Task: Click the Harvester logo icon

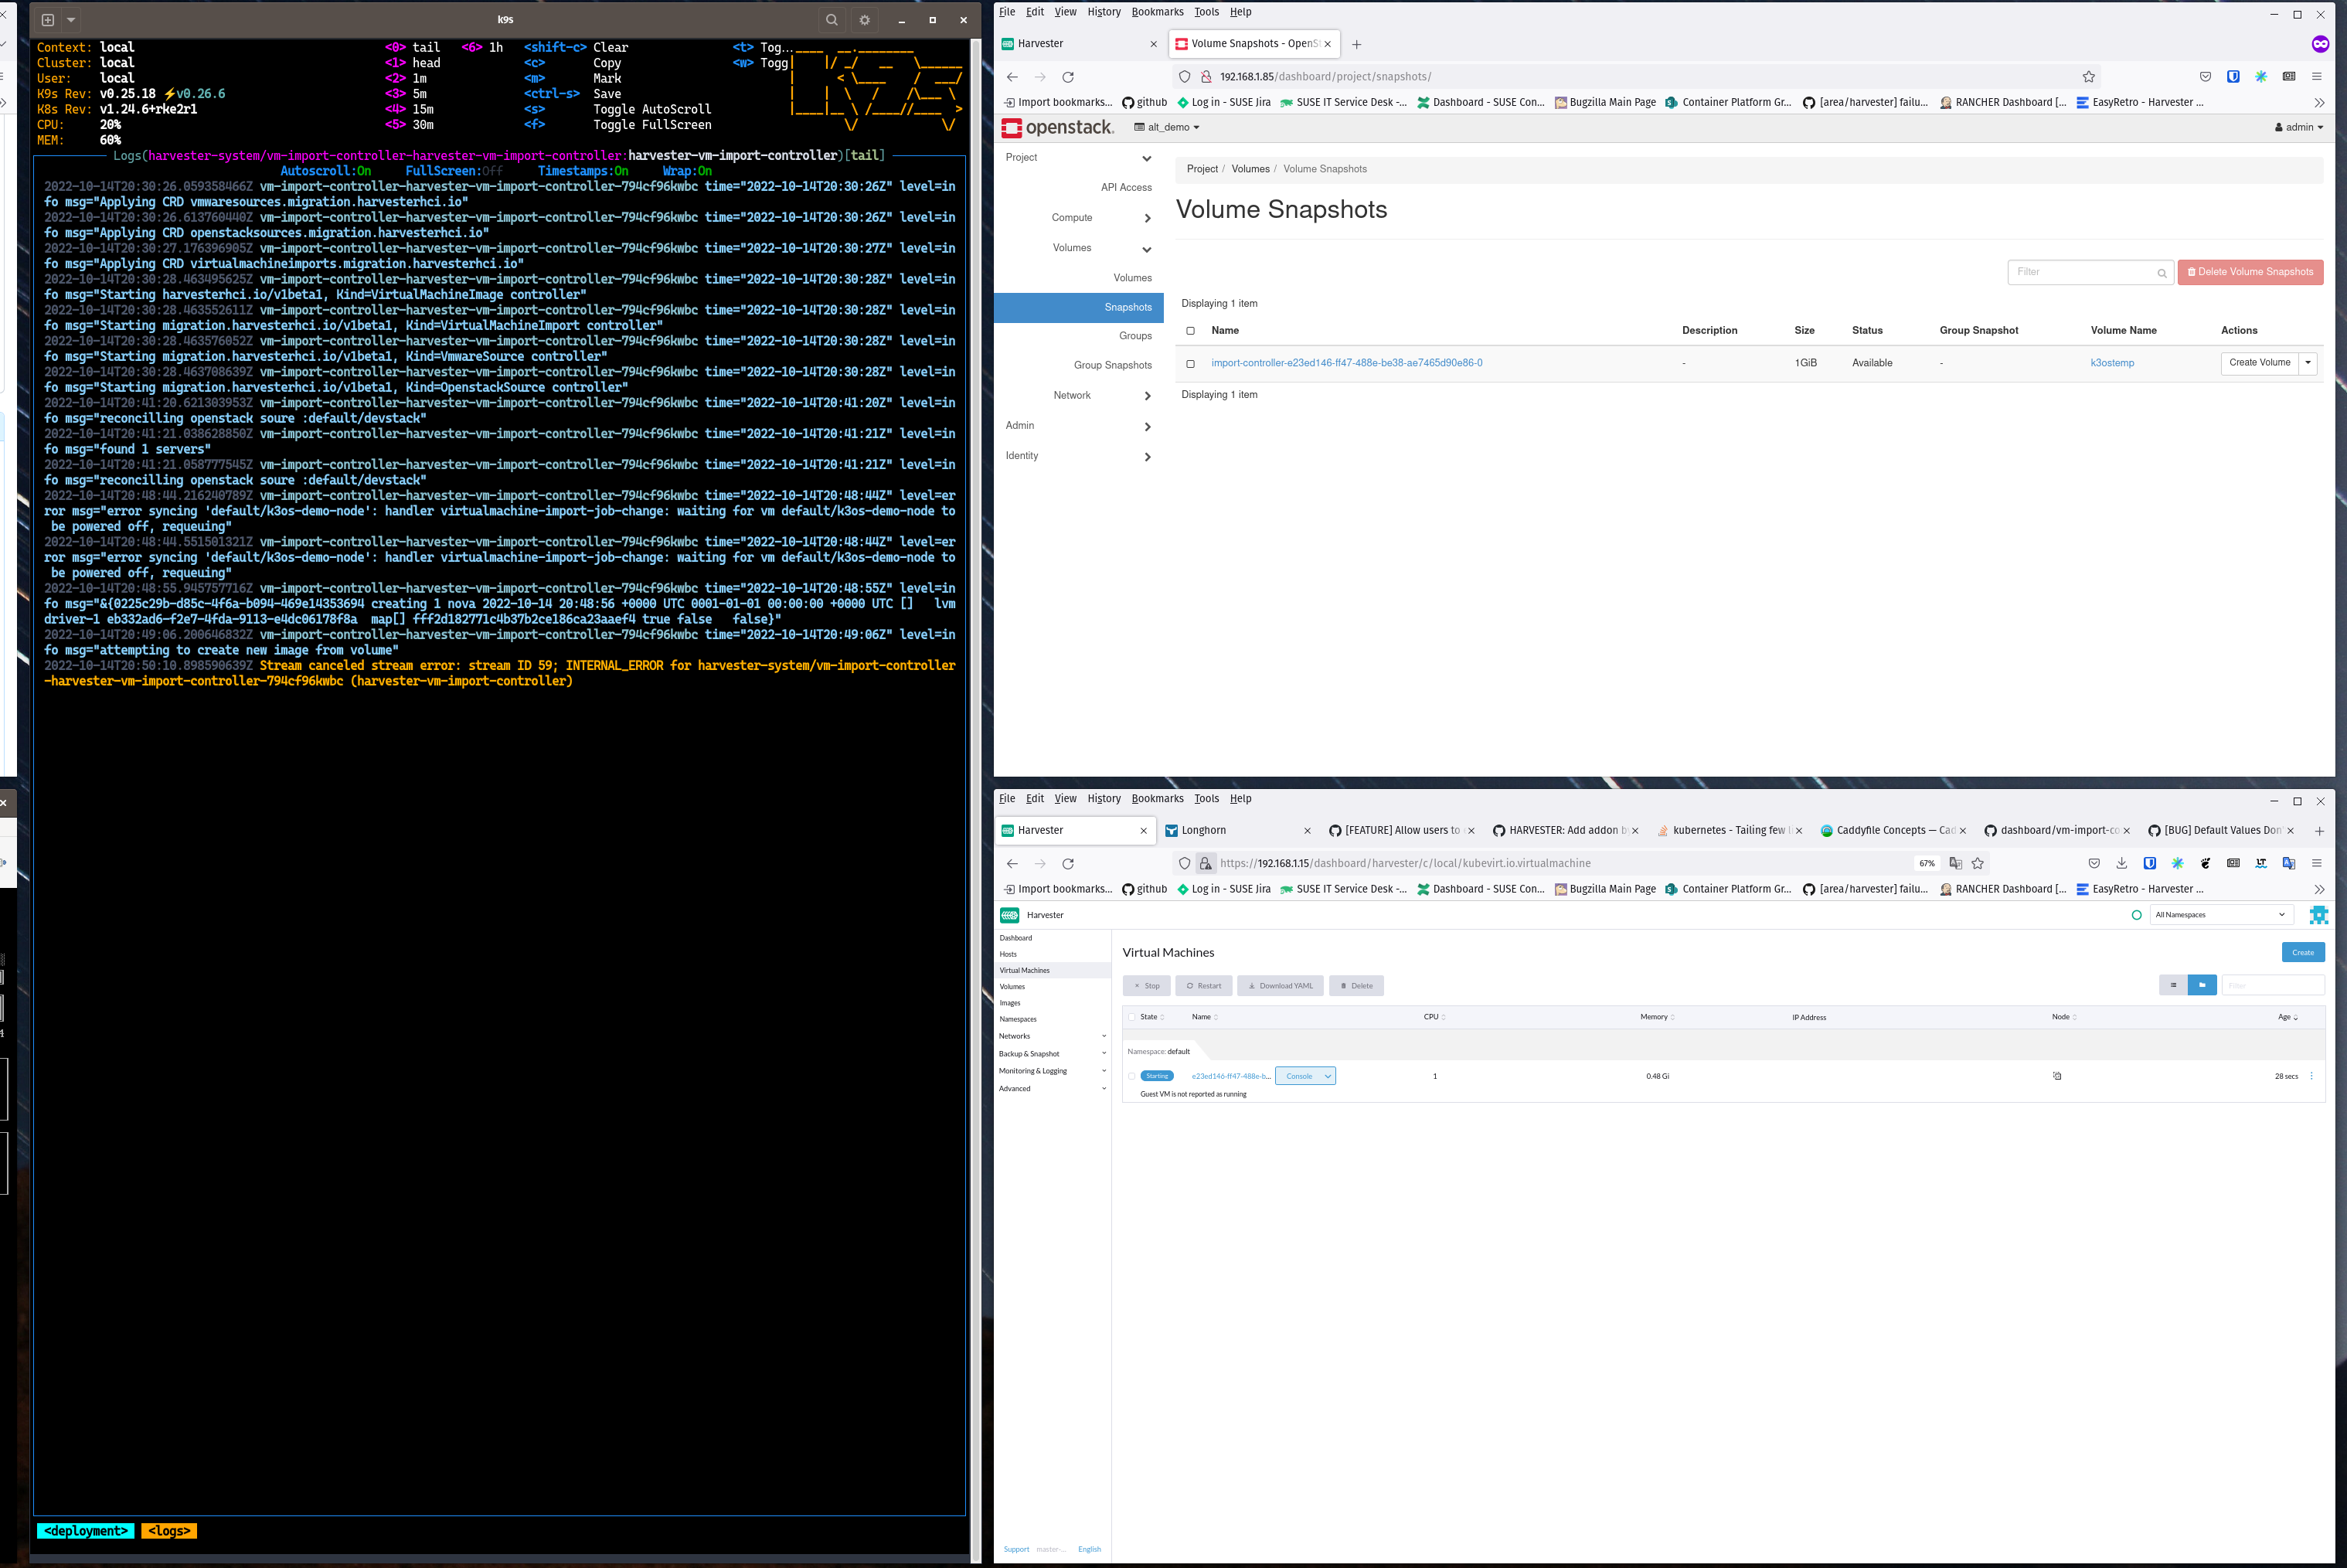Action: pos(1010,915)
